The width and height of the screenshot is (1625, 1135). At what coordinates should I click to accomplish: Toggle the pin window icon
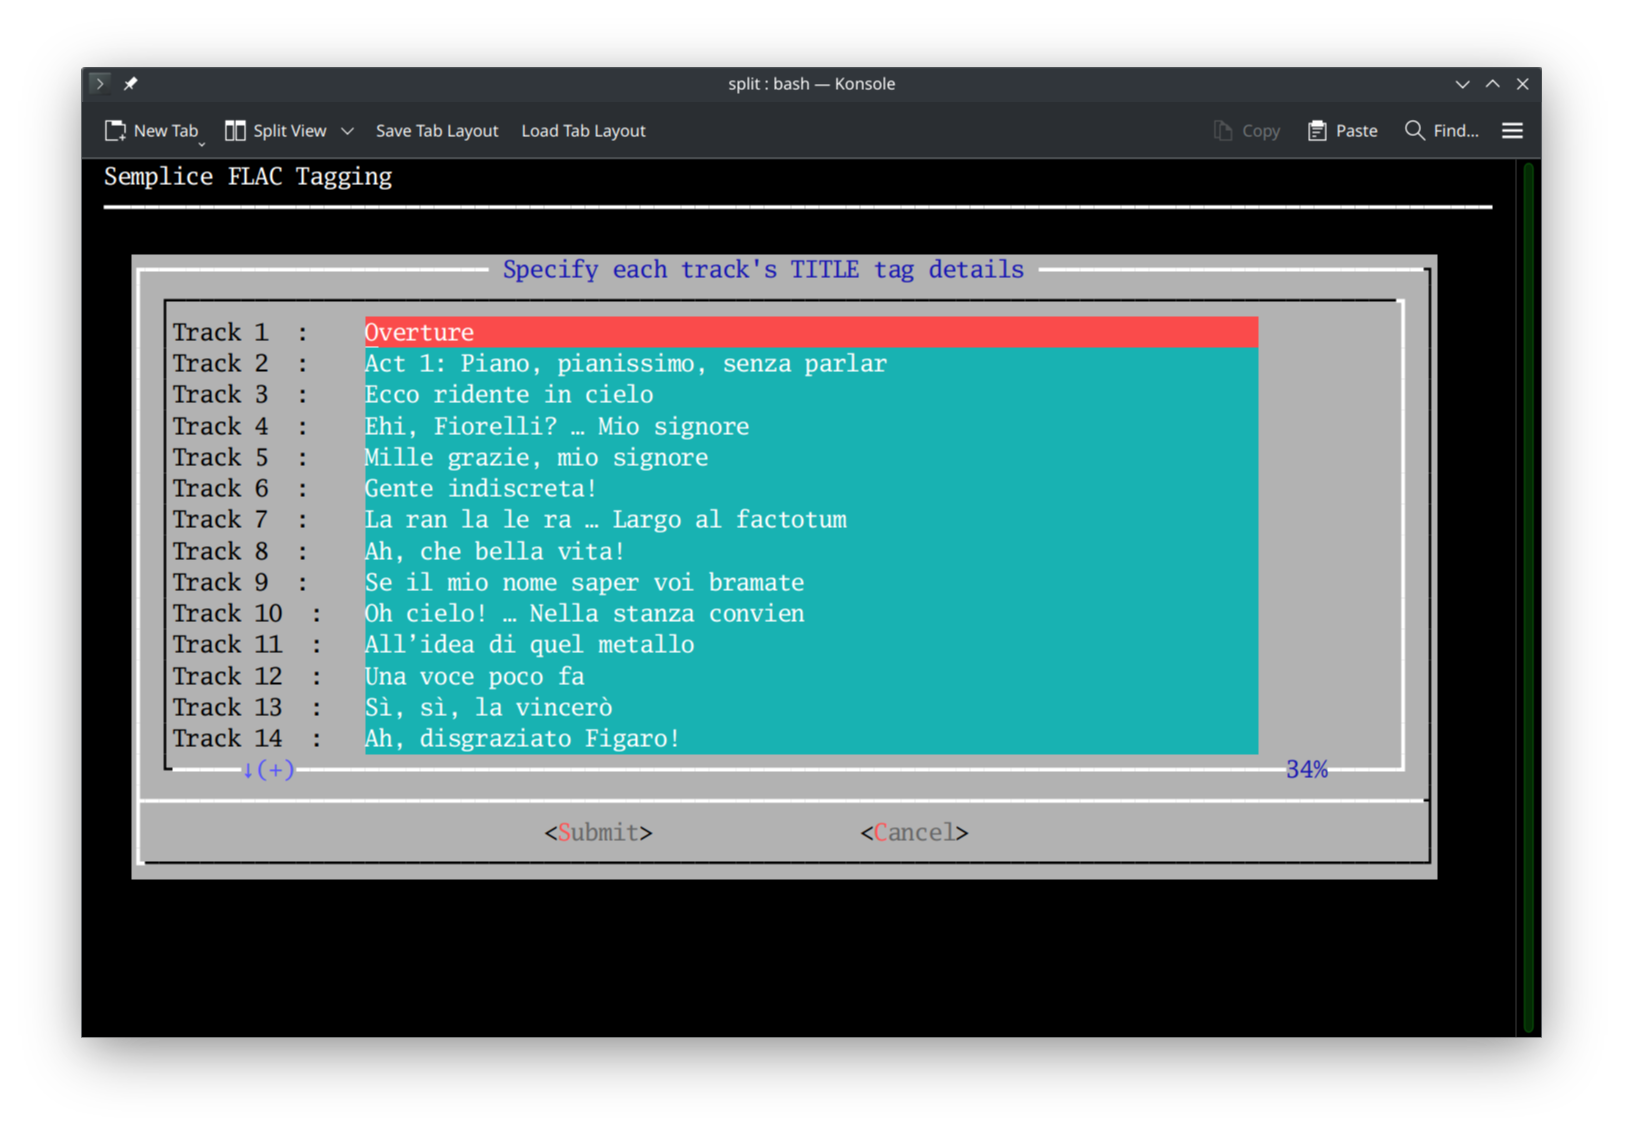(130, 83)
